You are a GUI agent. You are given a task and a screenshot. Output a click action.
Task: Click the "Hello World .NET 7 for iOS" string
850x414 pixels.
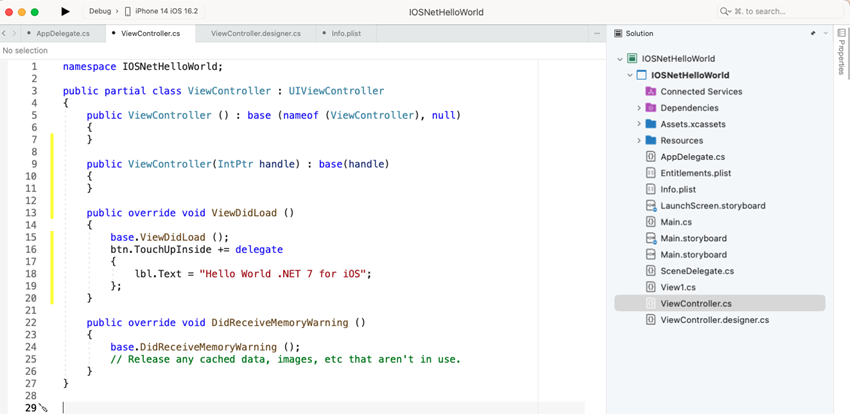point(283,274)
